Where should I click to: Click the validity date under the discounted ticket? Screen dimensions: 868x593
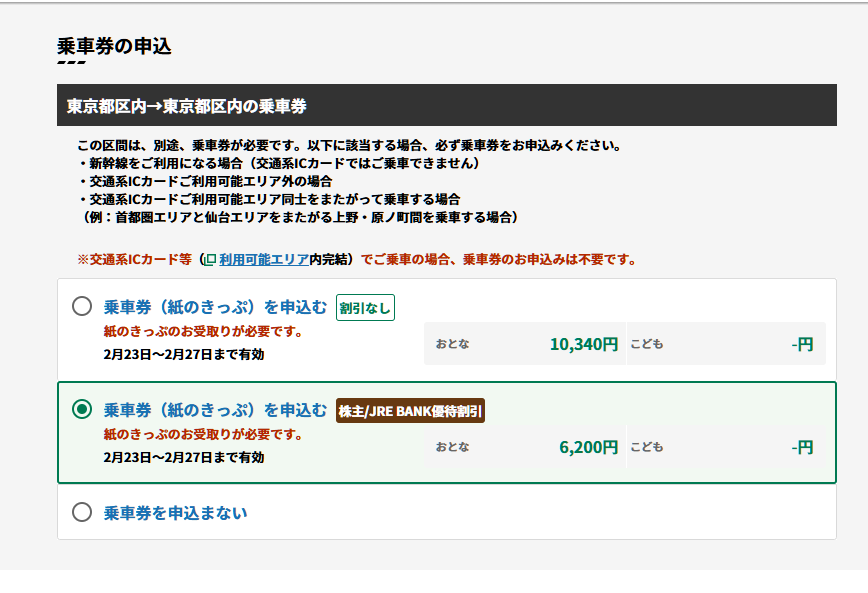point(184,457)
